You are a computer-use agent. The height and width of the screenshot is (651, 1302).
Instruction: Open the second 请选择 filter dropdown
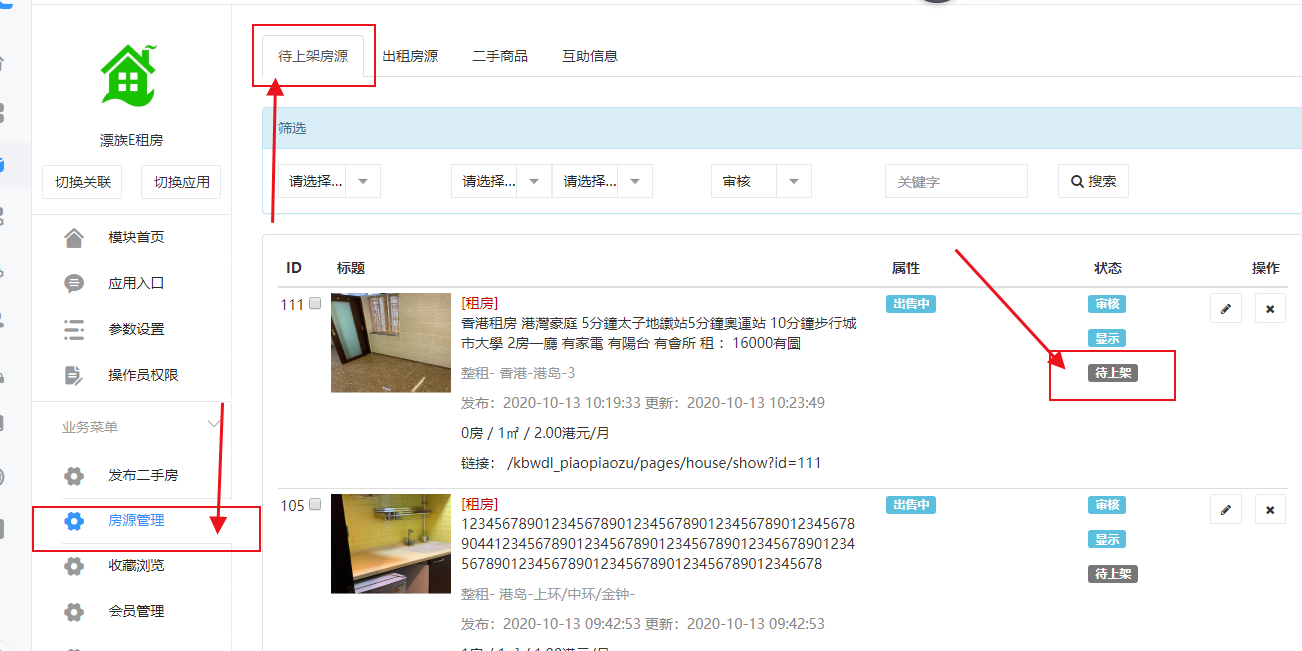coord(501,182)
